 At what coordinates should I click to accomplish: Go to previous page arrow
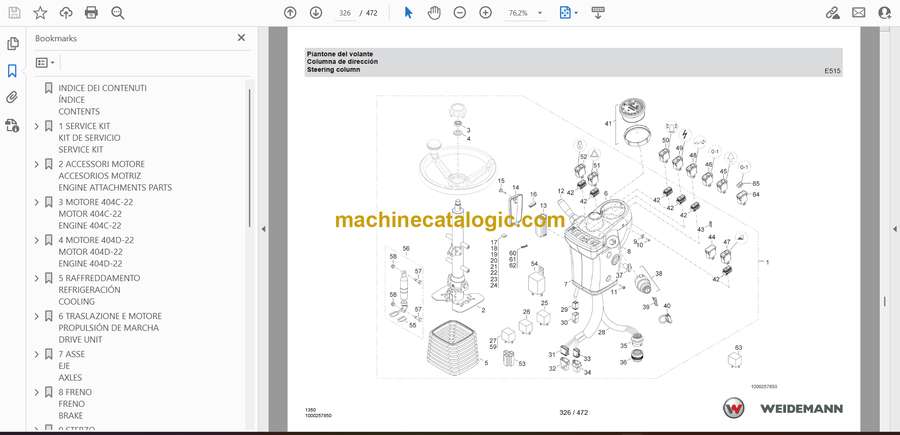click(x=290, y=13)
